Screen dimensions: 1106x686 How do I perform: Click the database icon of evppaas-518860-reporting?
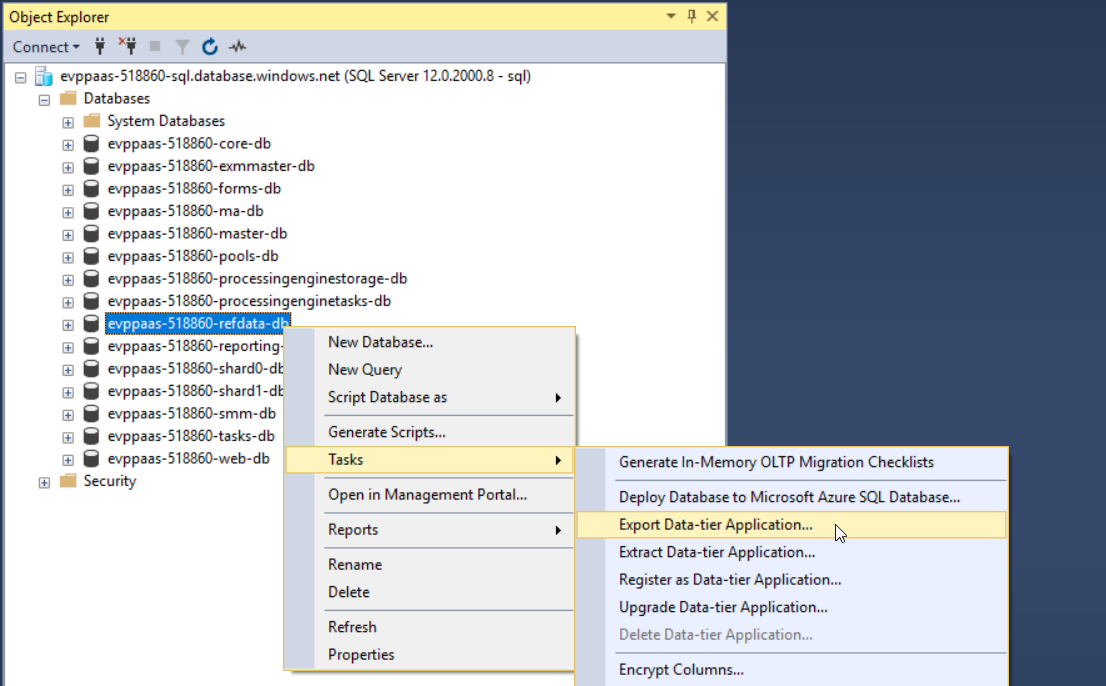click(91, 346)
